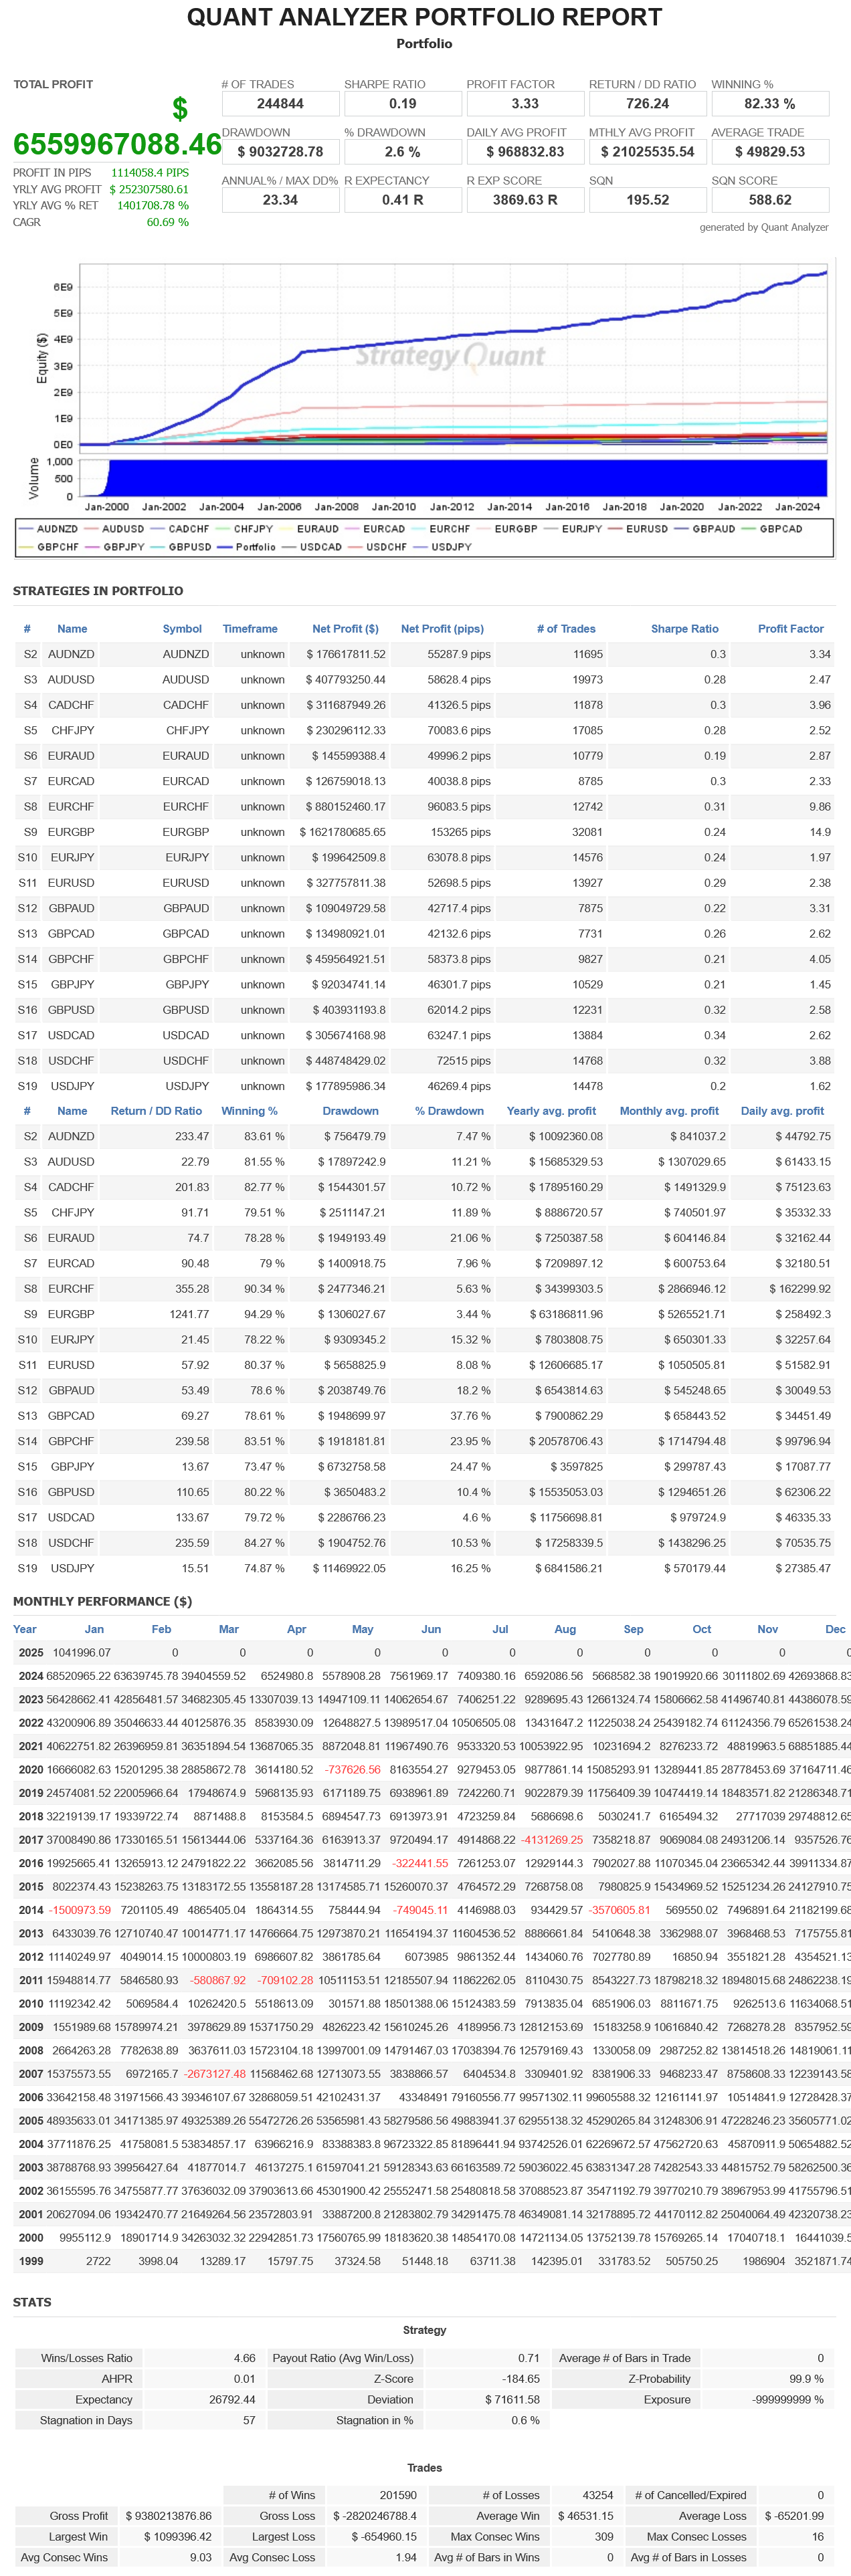The height and width of the screenshot is (2576, 851).
Task: Select the S9 EURGBP net profit $ 1621780685.65
Action: click(x=342, y=832)
